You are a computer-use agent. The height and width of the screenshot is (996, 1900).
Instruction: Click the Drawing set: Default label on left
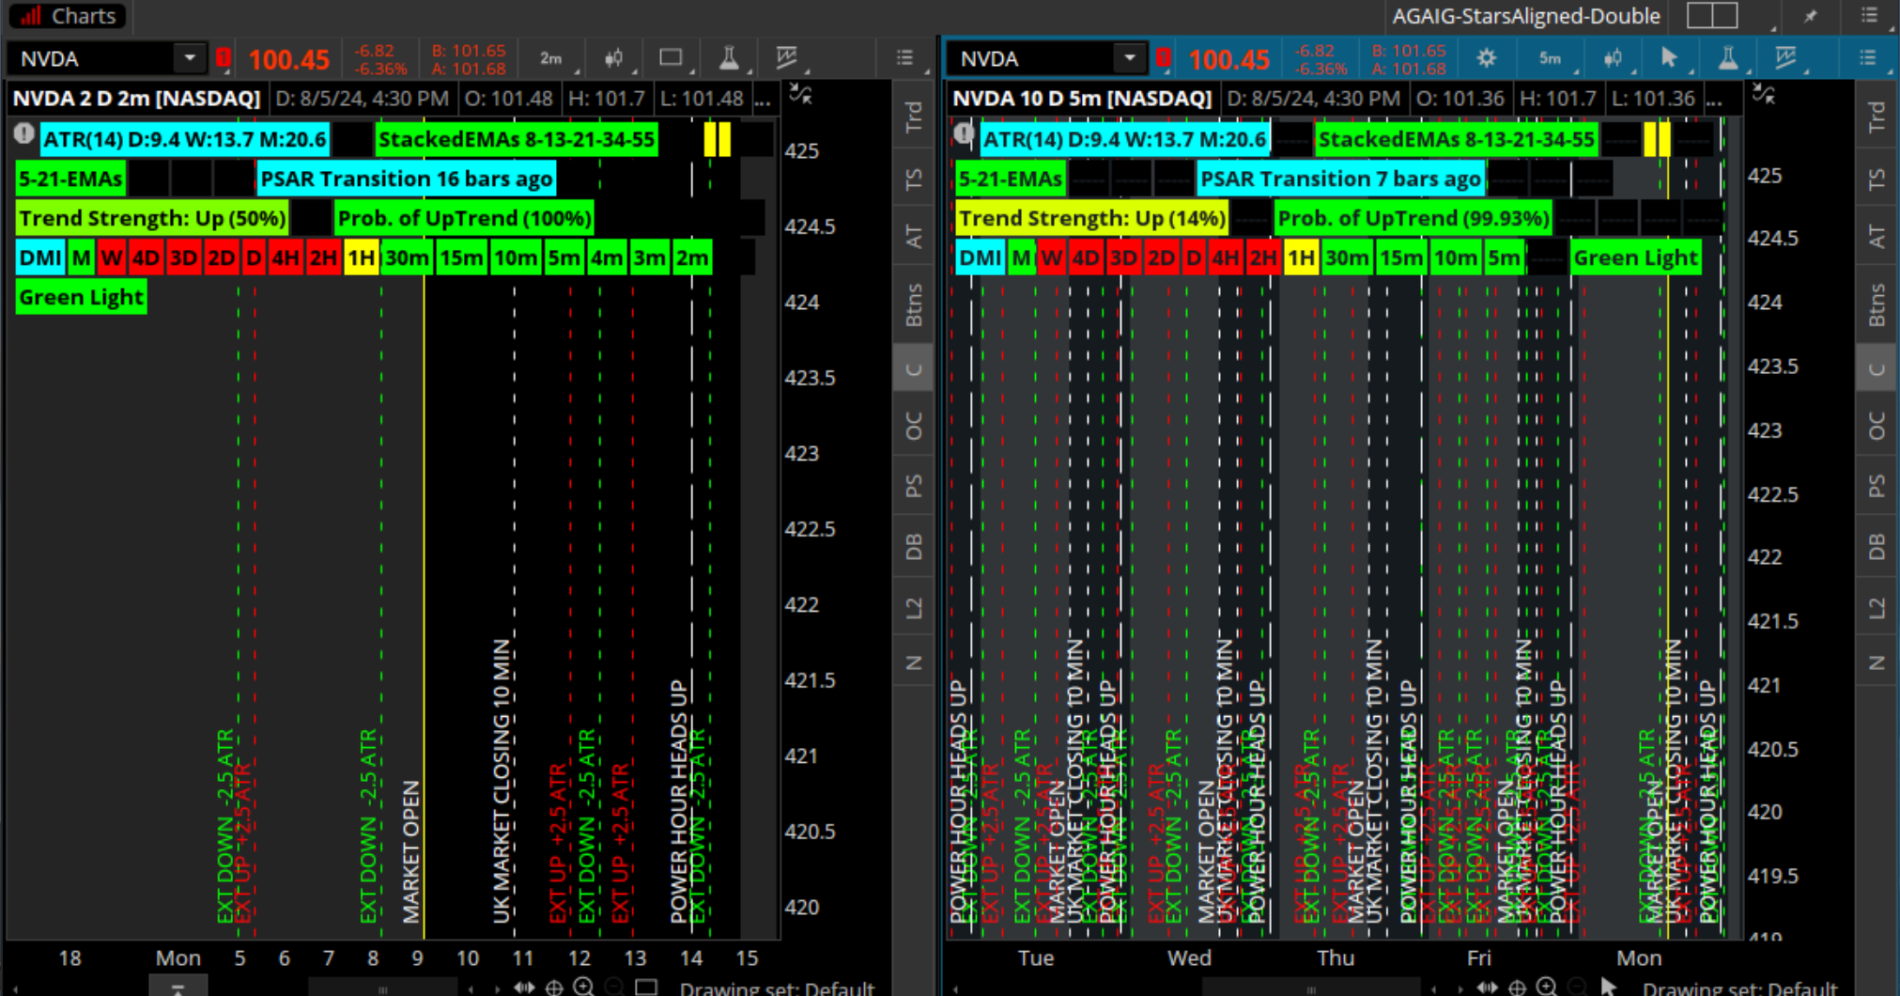click(x=776, y=988)
